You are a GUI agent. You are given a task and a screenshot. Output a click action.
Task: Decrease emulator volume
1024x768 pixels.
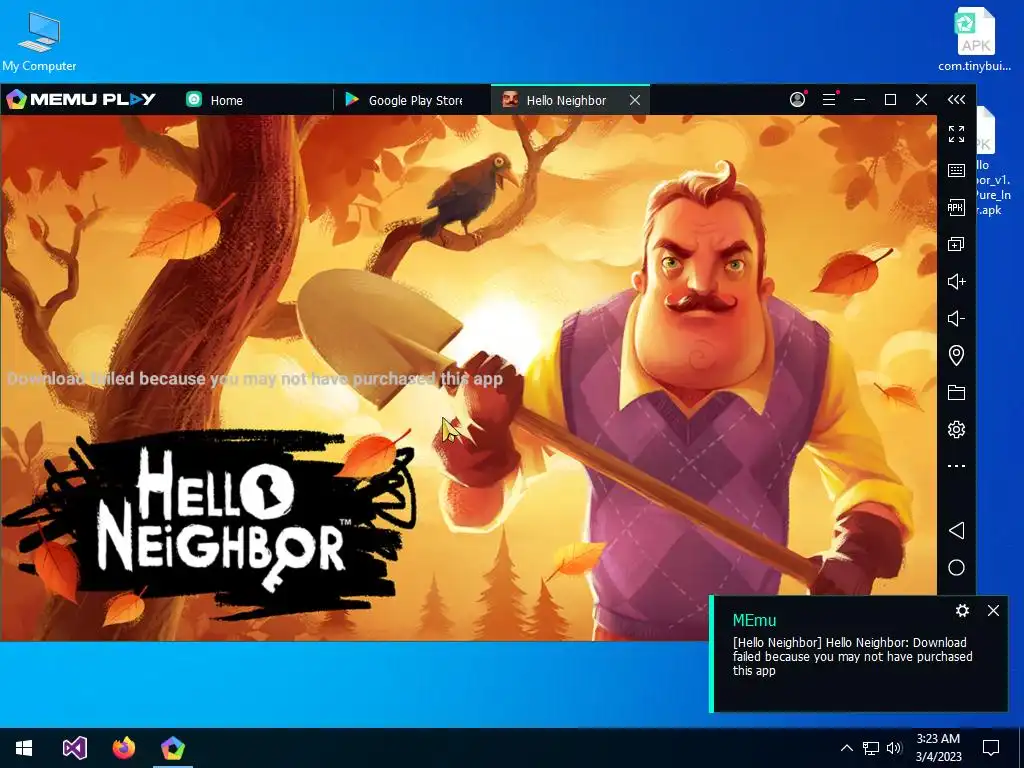(956, 319)
